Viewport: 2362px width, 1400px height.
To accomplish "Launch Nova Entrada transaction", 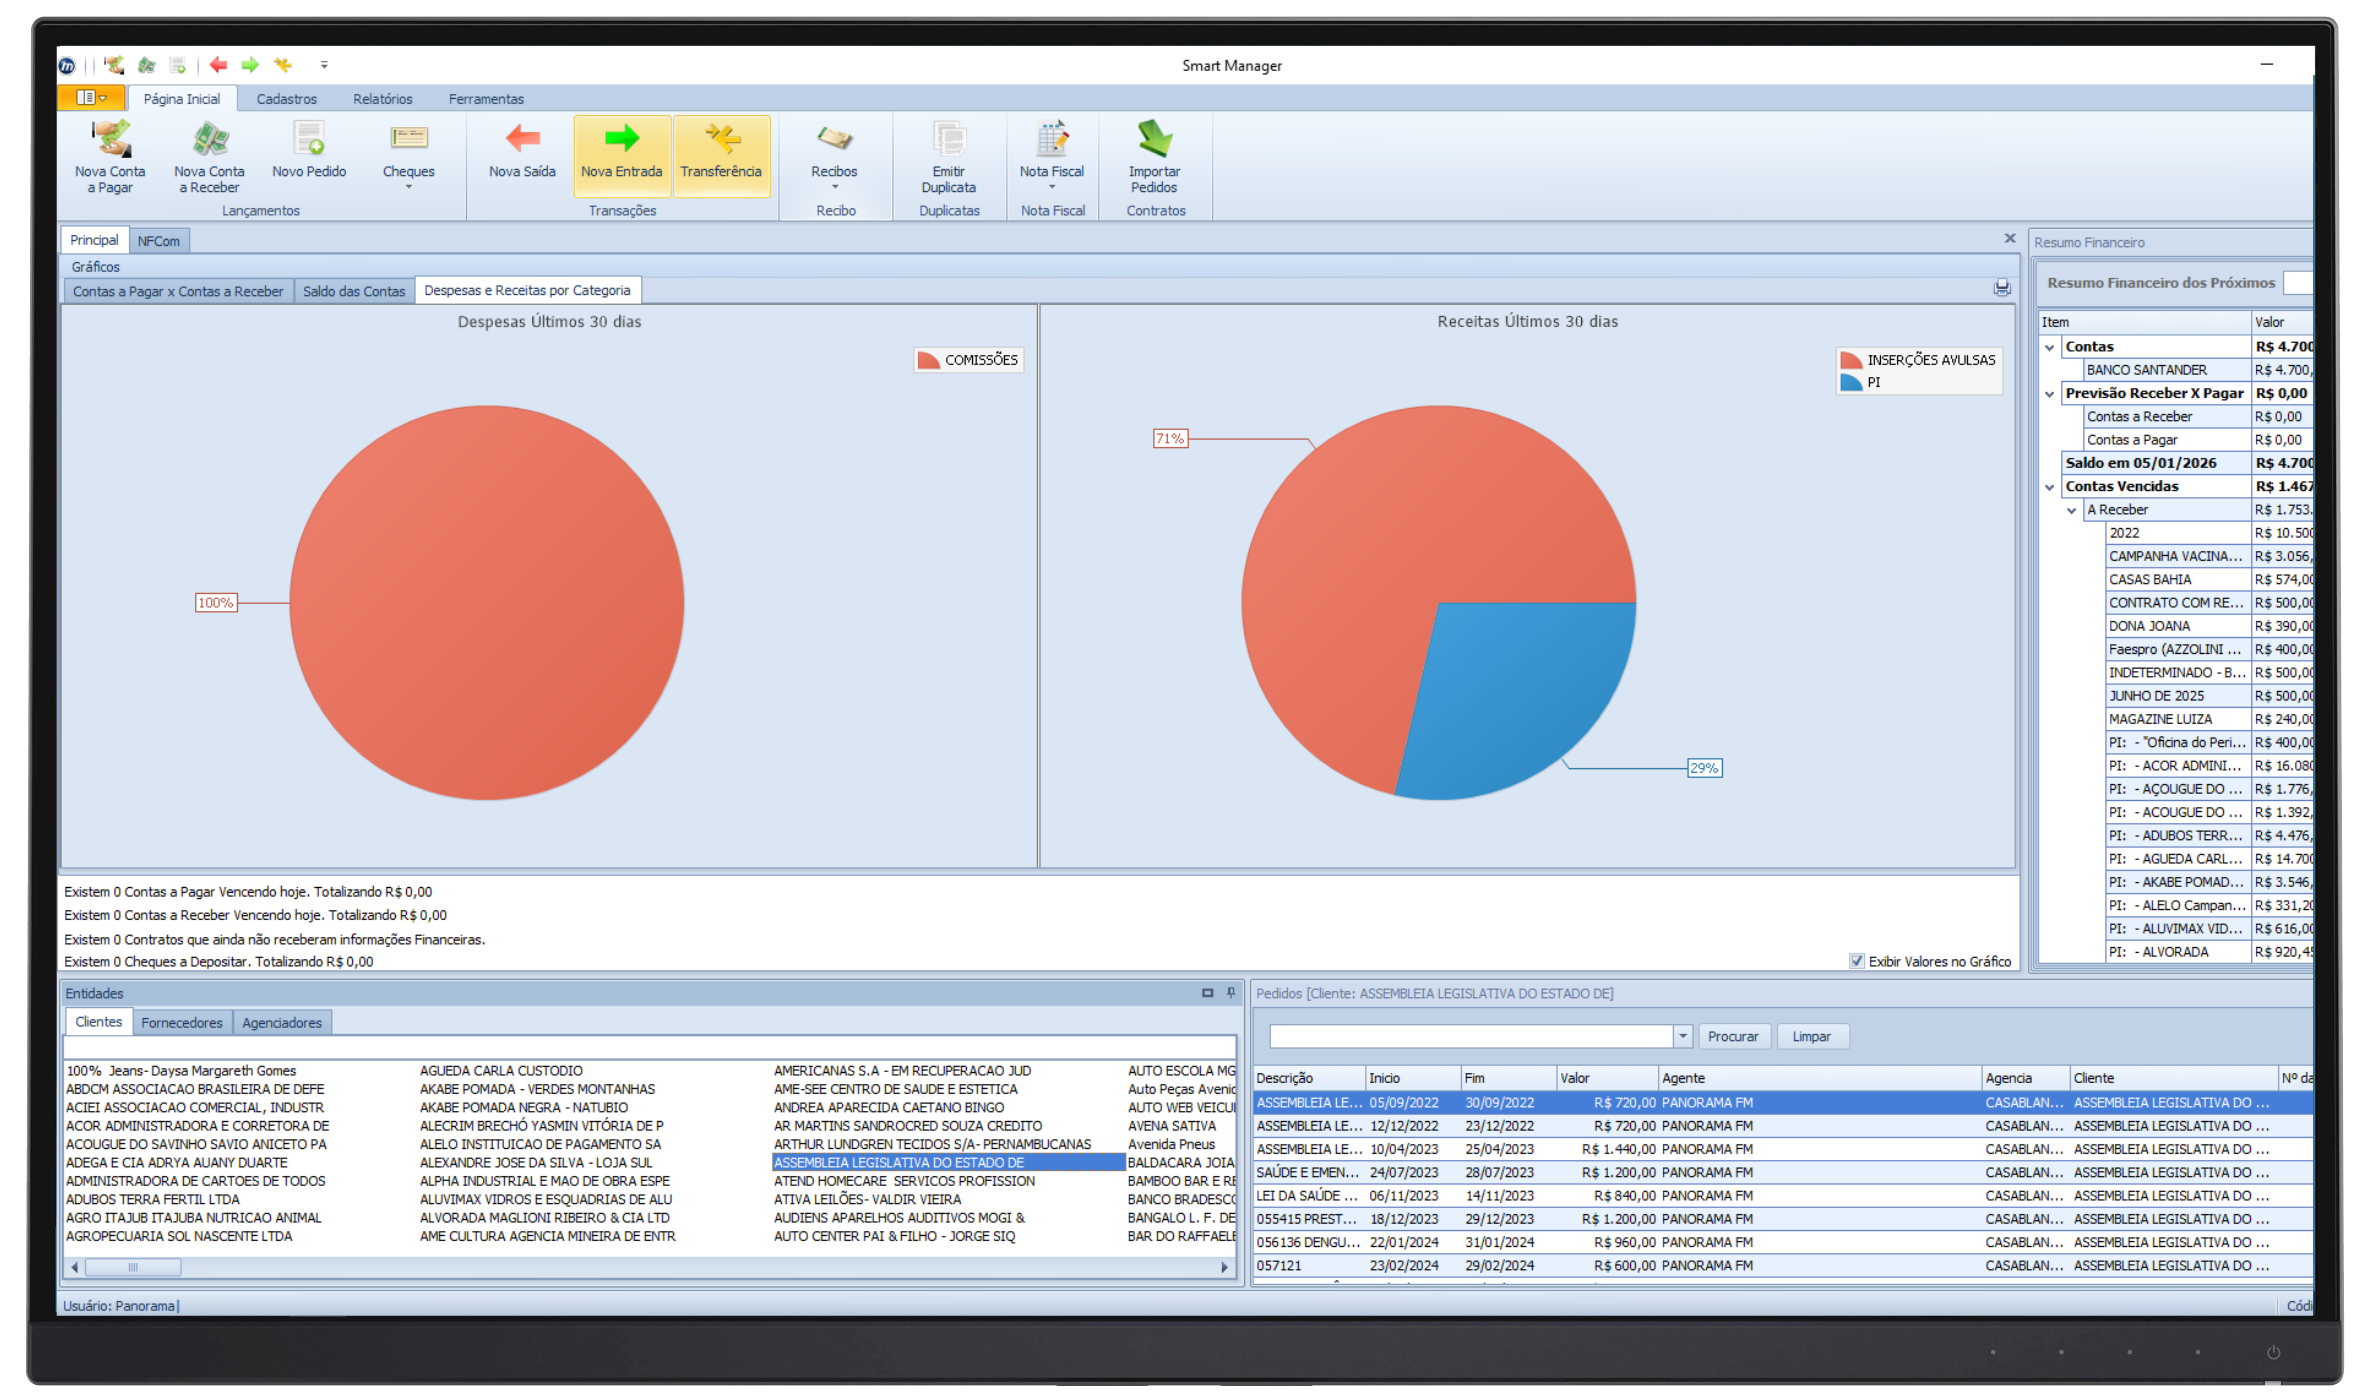I will [621, 156].
